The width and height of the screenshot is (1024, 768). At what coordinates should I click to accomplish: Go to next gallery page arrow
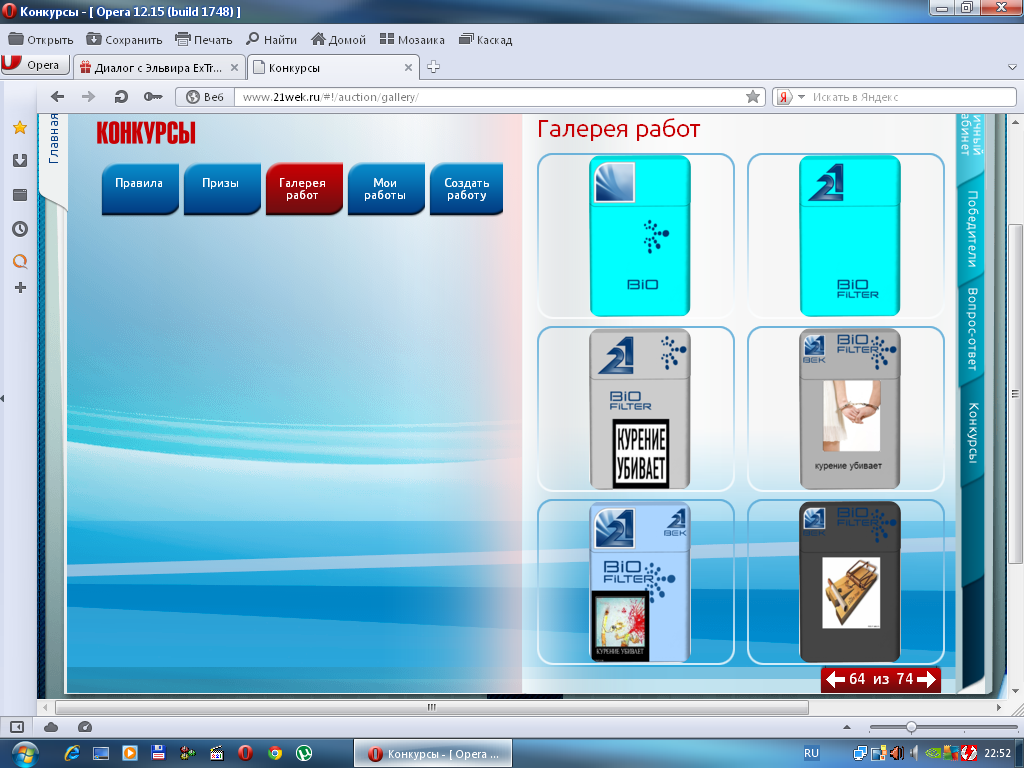(926, 679)
